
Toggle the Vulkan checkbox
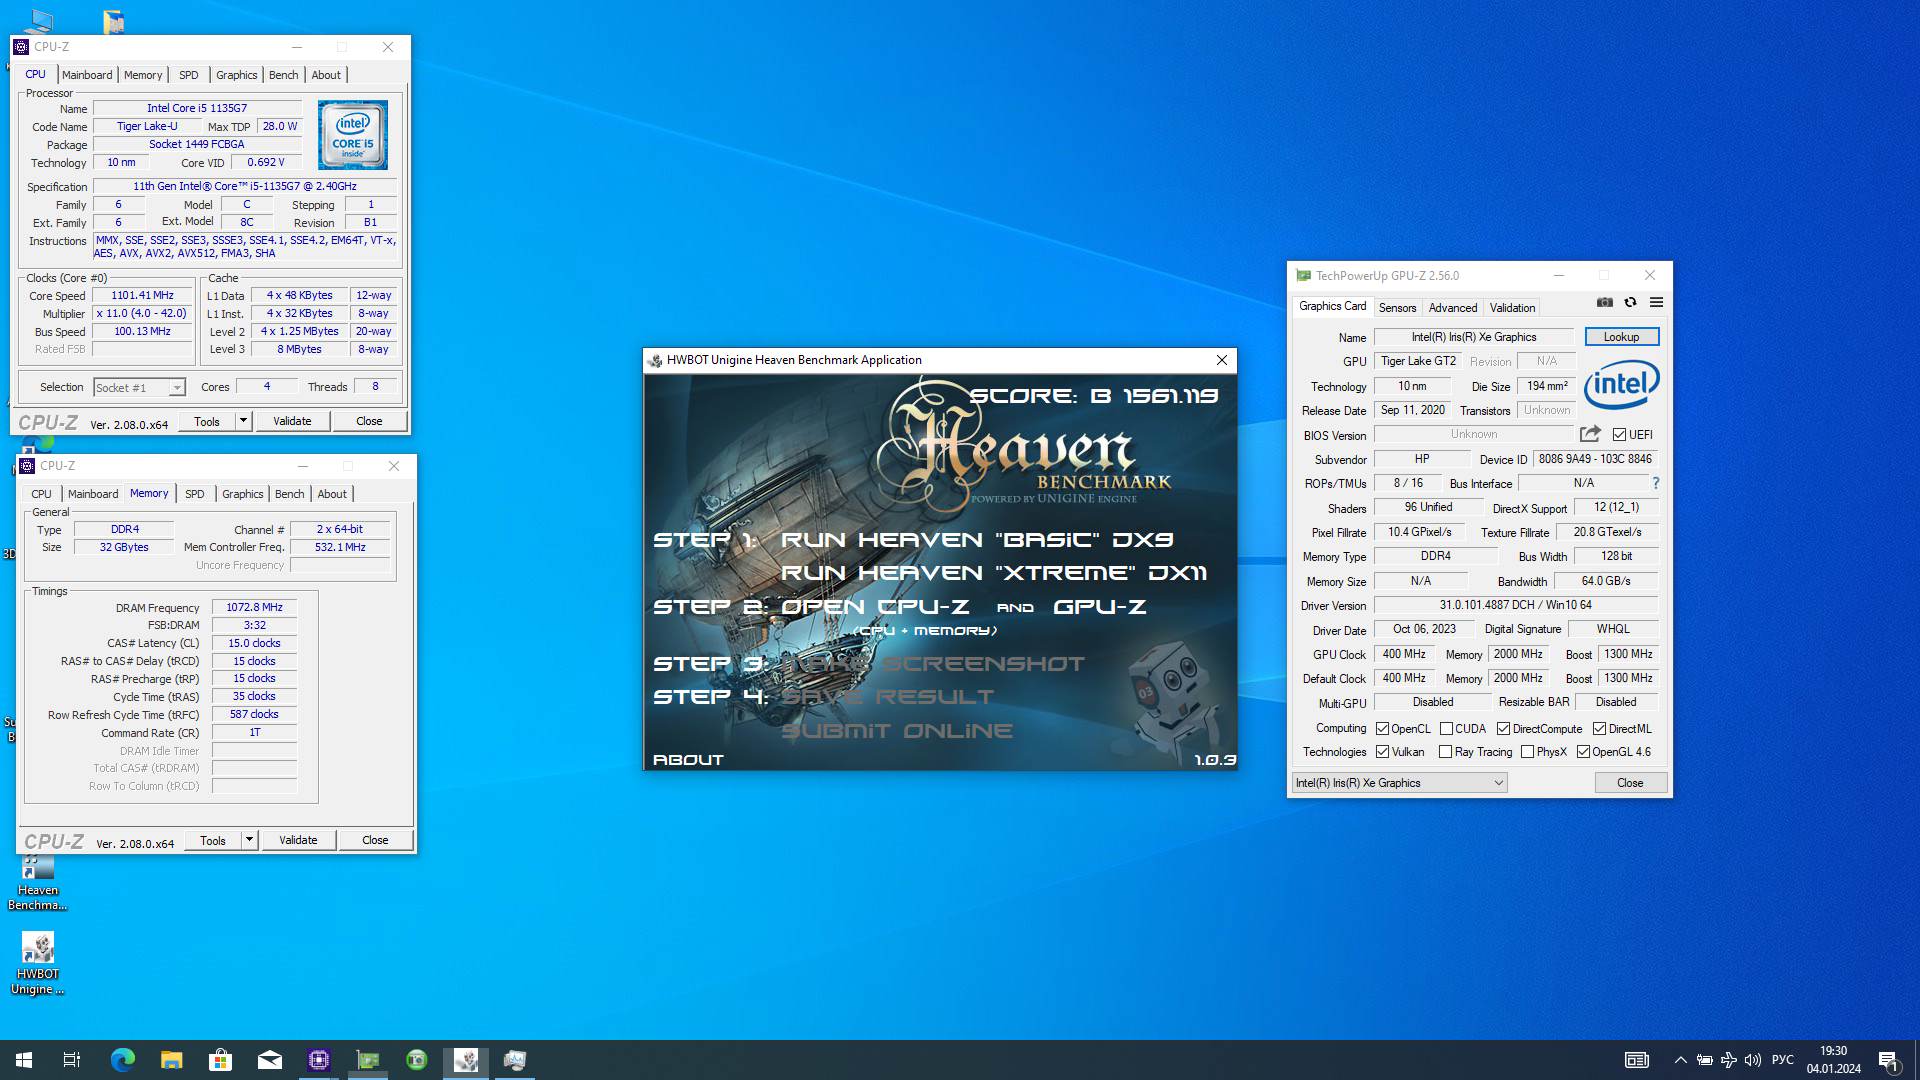[1382, 752]
